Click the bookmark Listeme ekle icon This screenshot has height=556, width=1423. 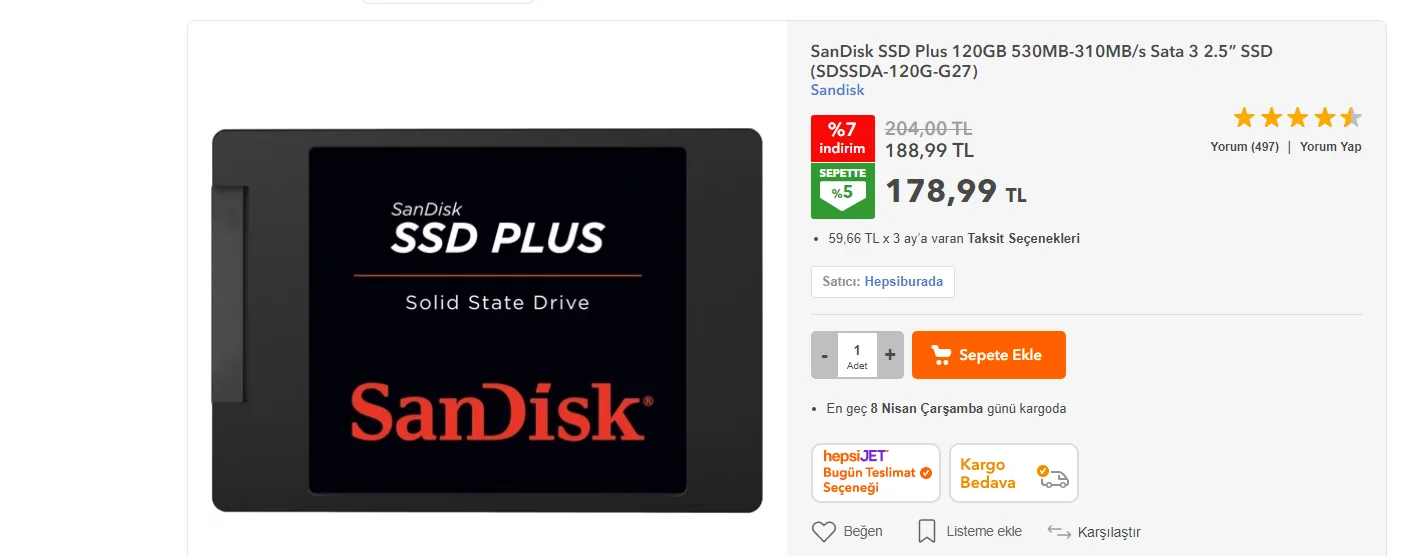coord(927,531)
